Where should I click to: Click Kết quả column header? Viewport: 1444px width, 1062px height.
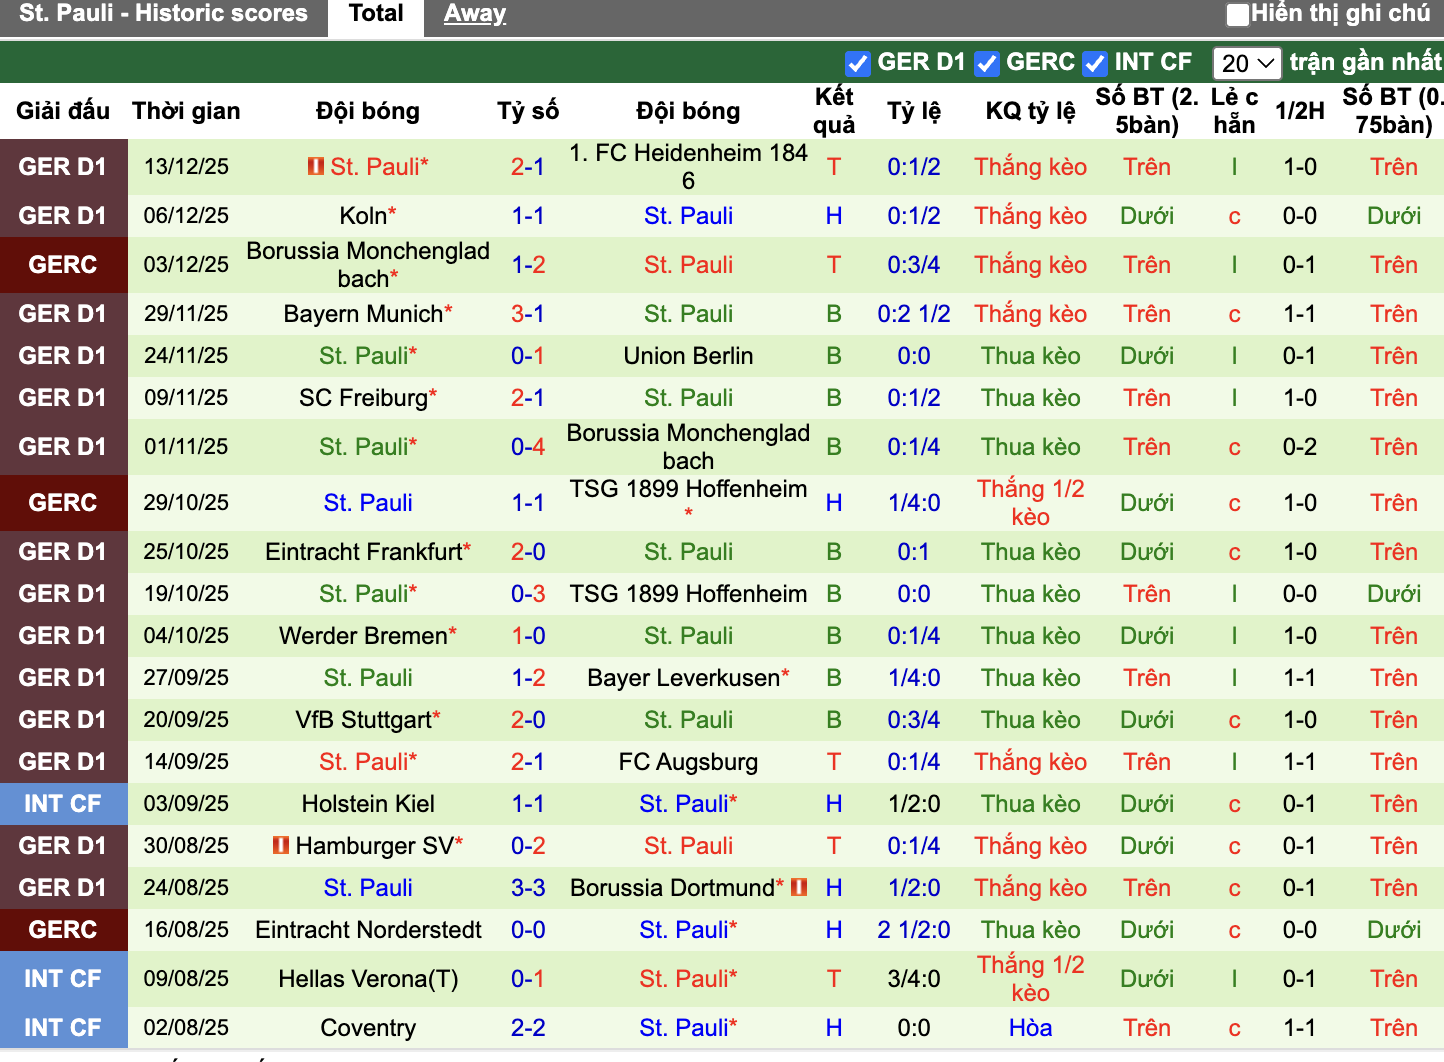pos(834,111)
